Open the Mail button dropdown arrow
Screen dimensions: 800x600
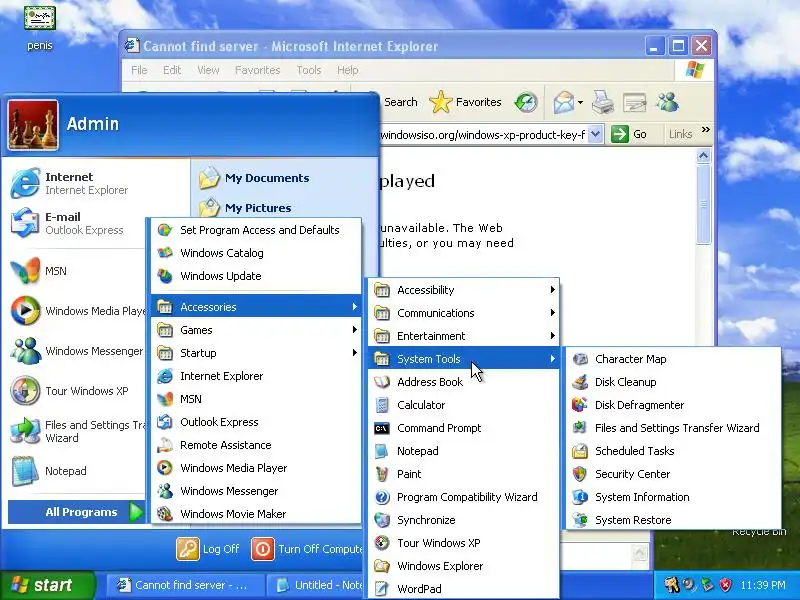[x=581, y=103]
